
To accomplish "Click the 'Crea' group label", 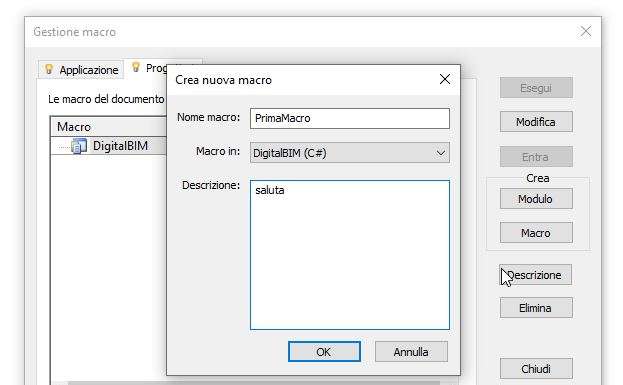I will click(x=538, y=178).
